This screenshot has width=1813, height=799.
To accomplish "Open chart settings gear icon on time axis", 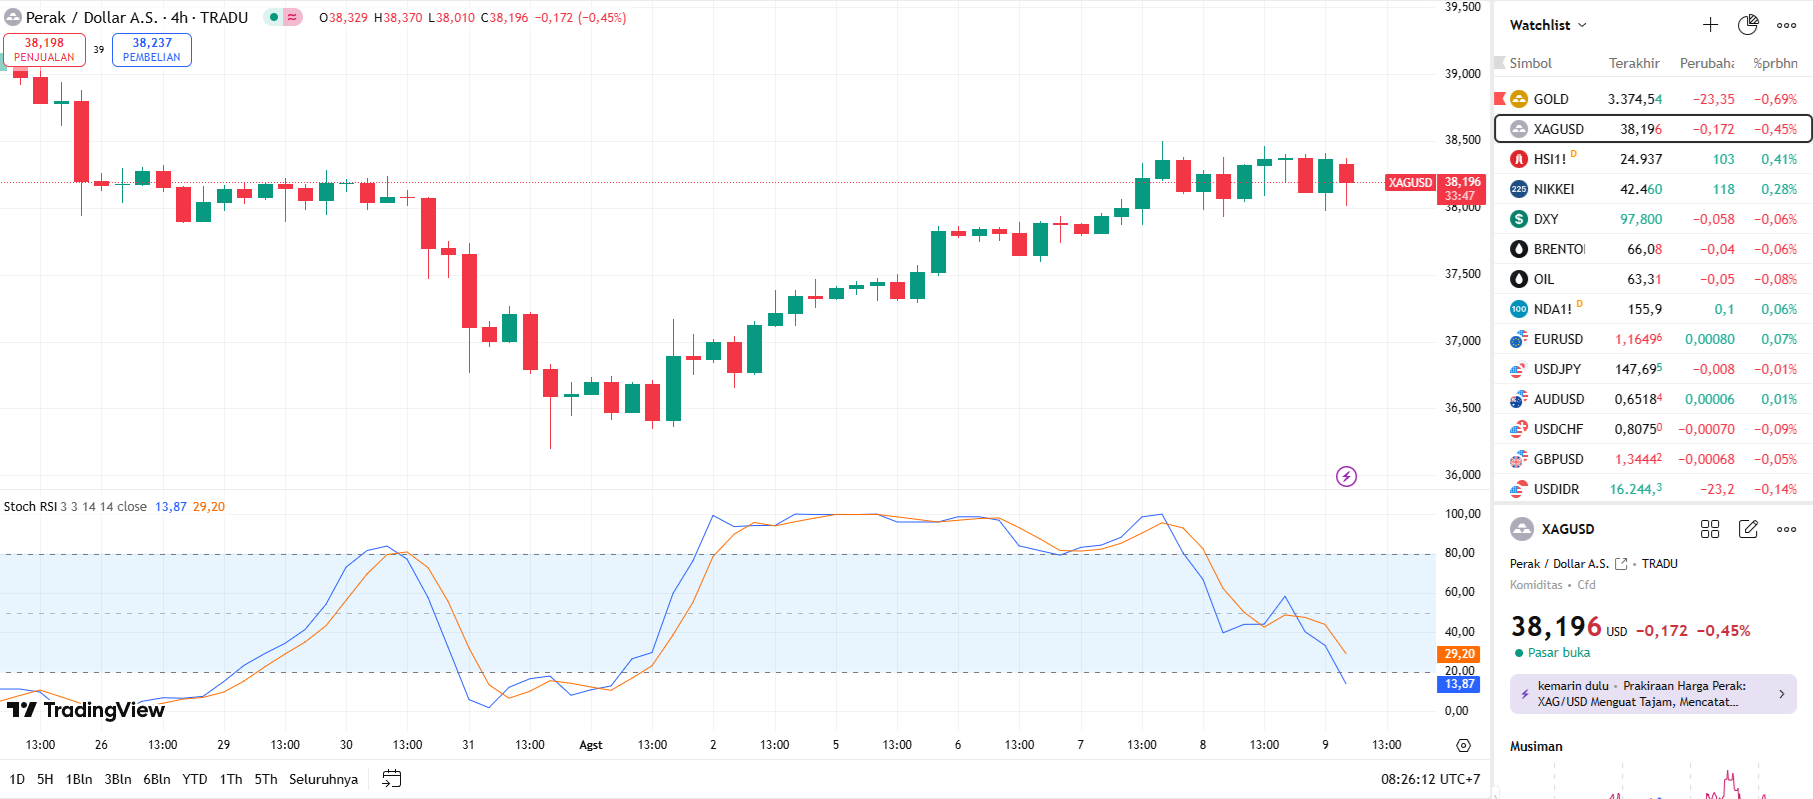I will tap(1463, 745).
